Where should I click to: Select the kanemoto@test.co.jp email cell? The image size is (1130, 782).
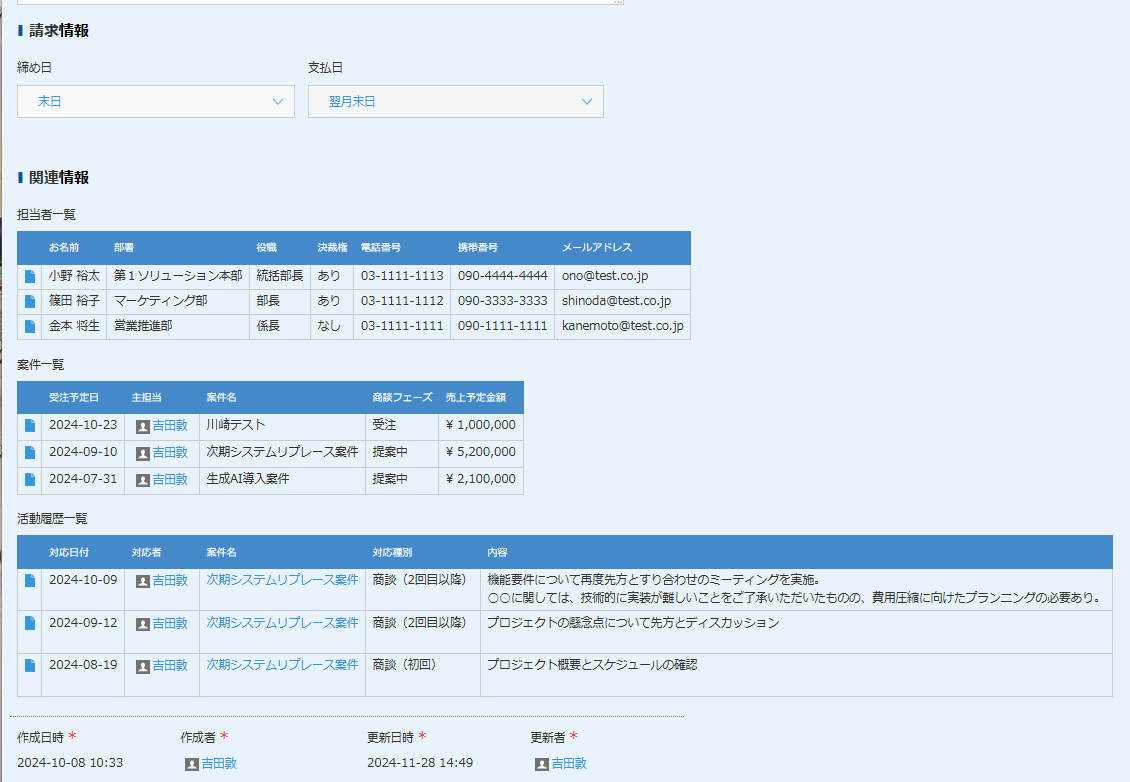click(623, 326)
